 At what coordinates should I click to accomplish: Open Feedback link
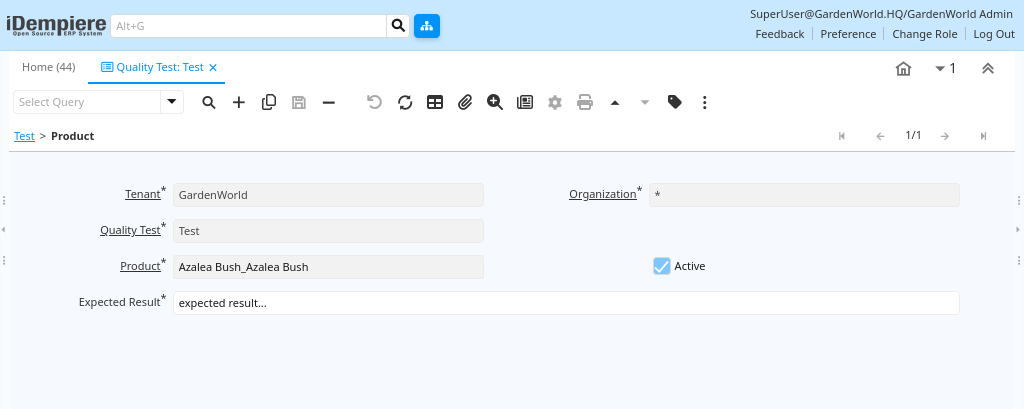780,34
